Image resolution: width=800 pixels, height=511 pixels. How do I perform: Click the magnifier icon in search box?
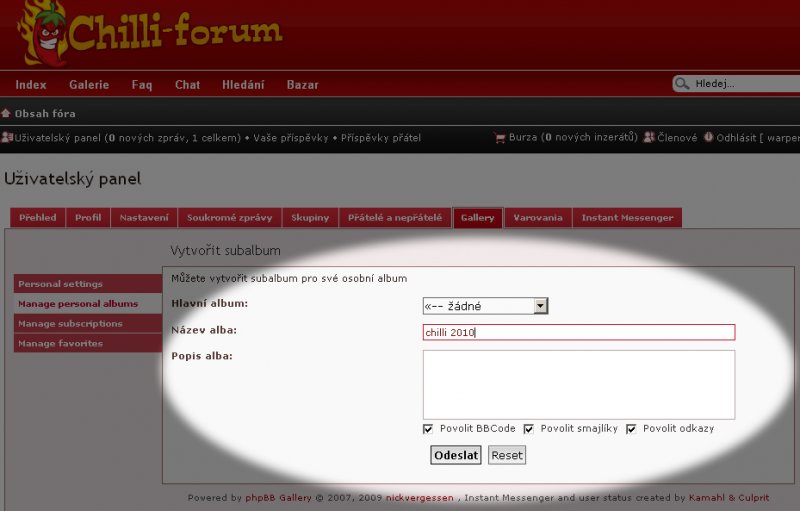pyautogui.click(x=682, y=84)
